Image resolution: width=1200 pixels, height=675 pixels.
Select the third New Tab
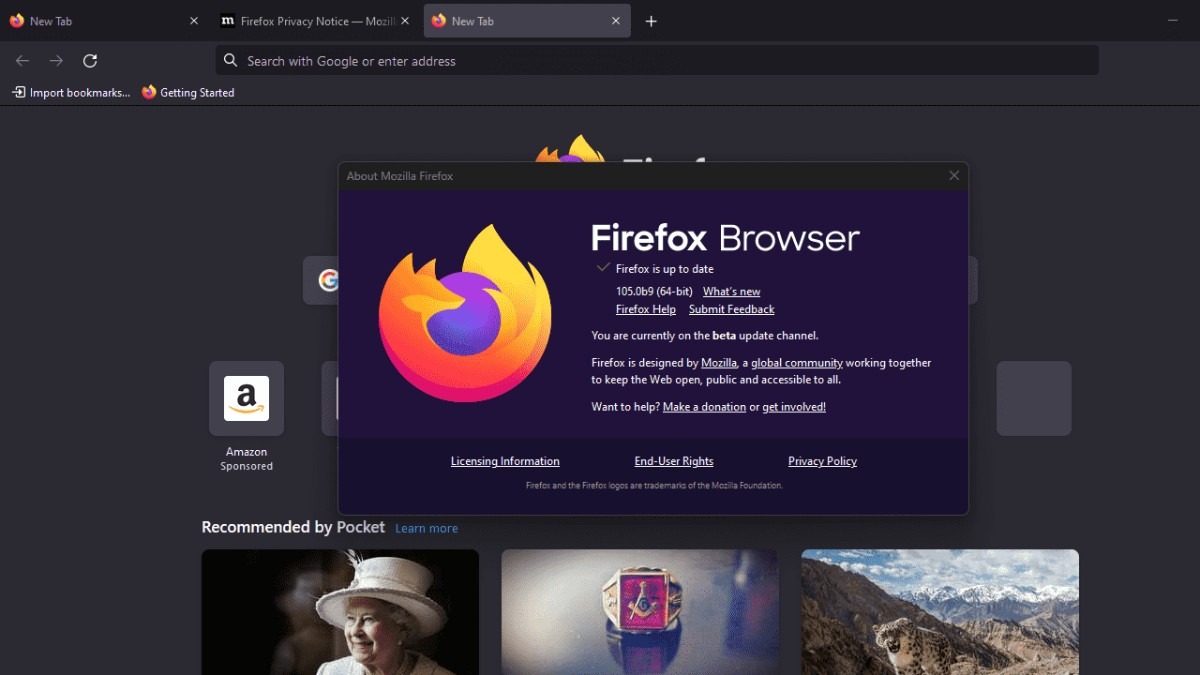pyautogui.click(x=527, y=21)
